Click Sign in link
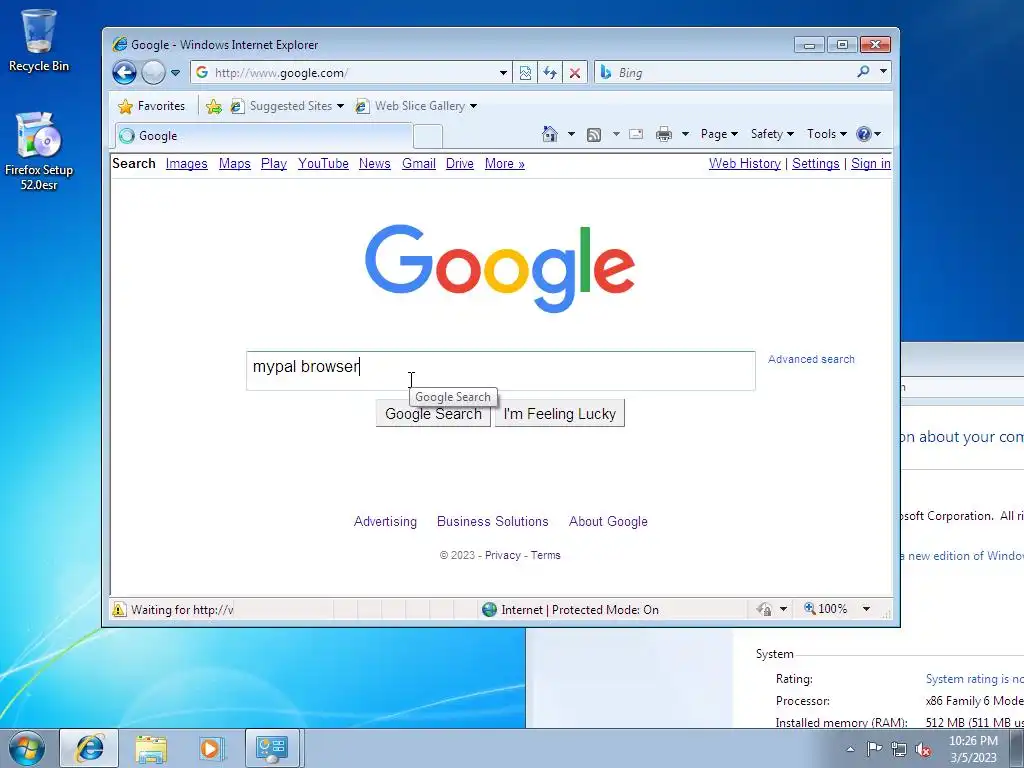The image size is (1024, 768). pos(871,163)
